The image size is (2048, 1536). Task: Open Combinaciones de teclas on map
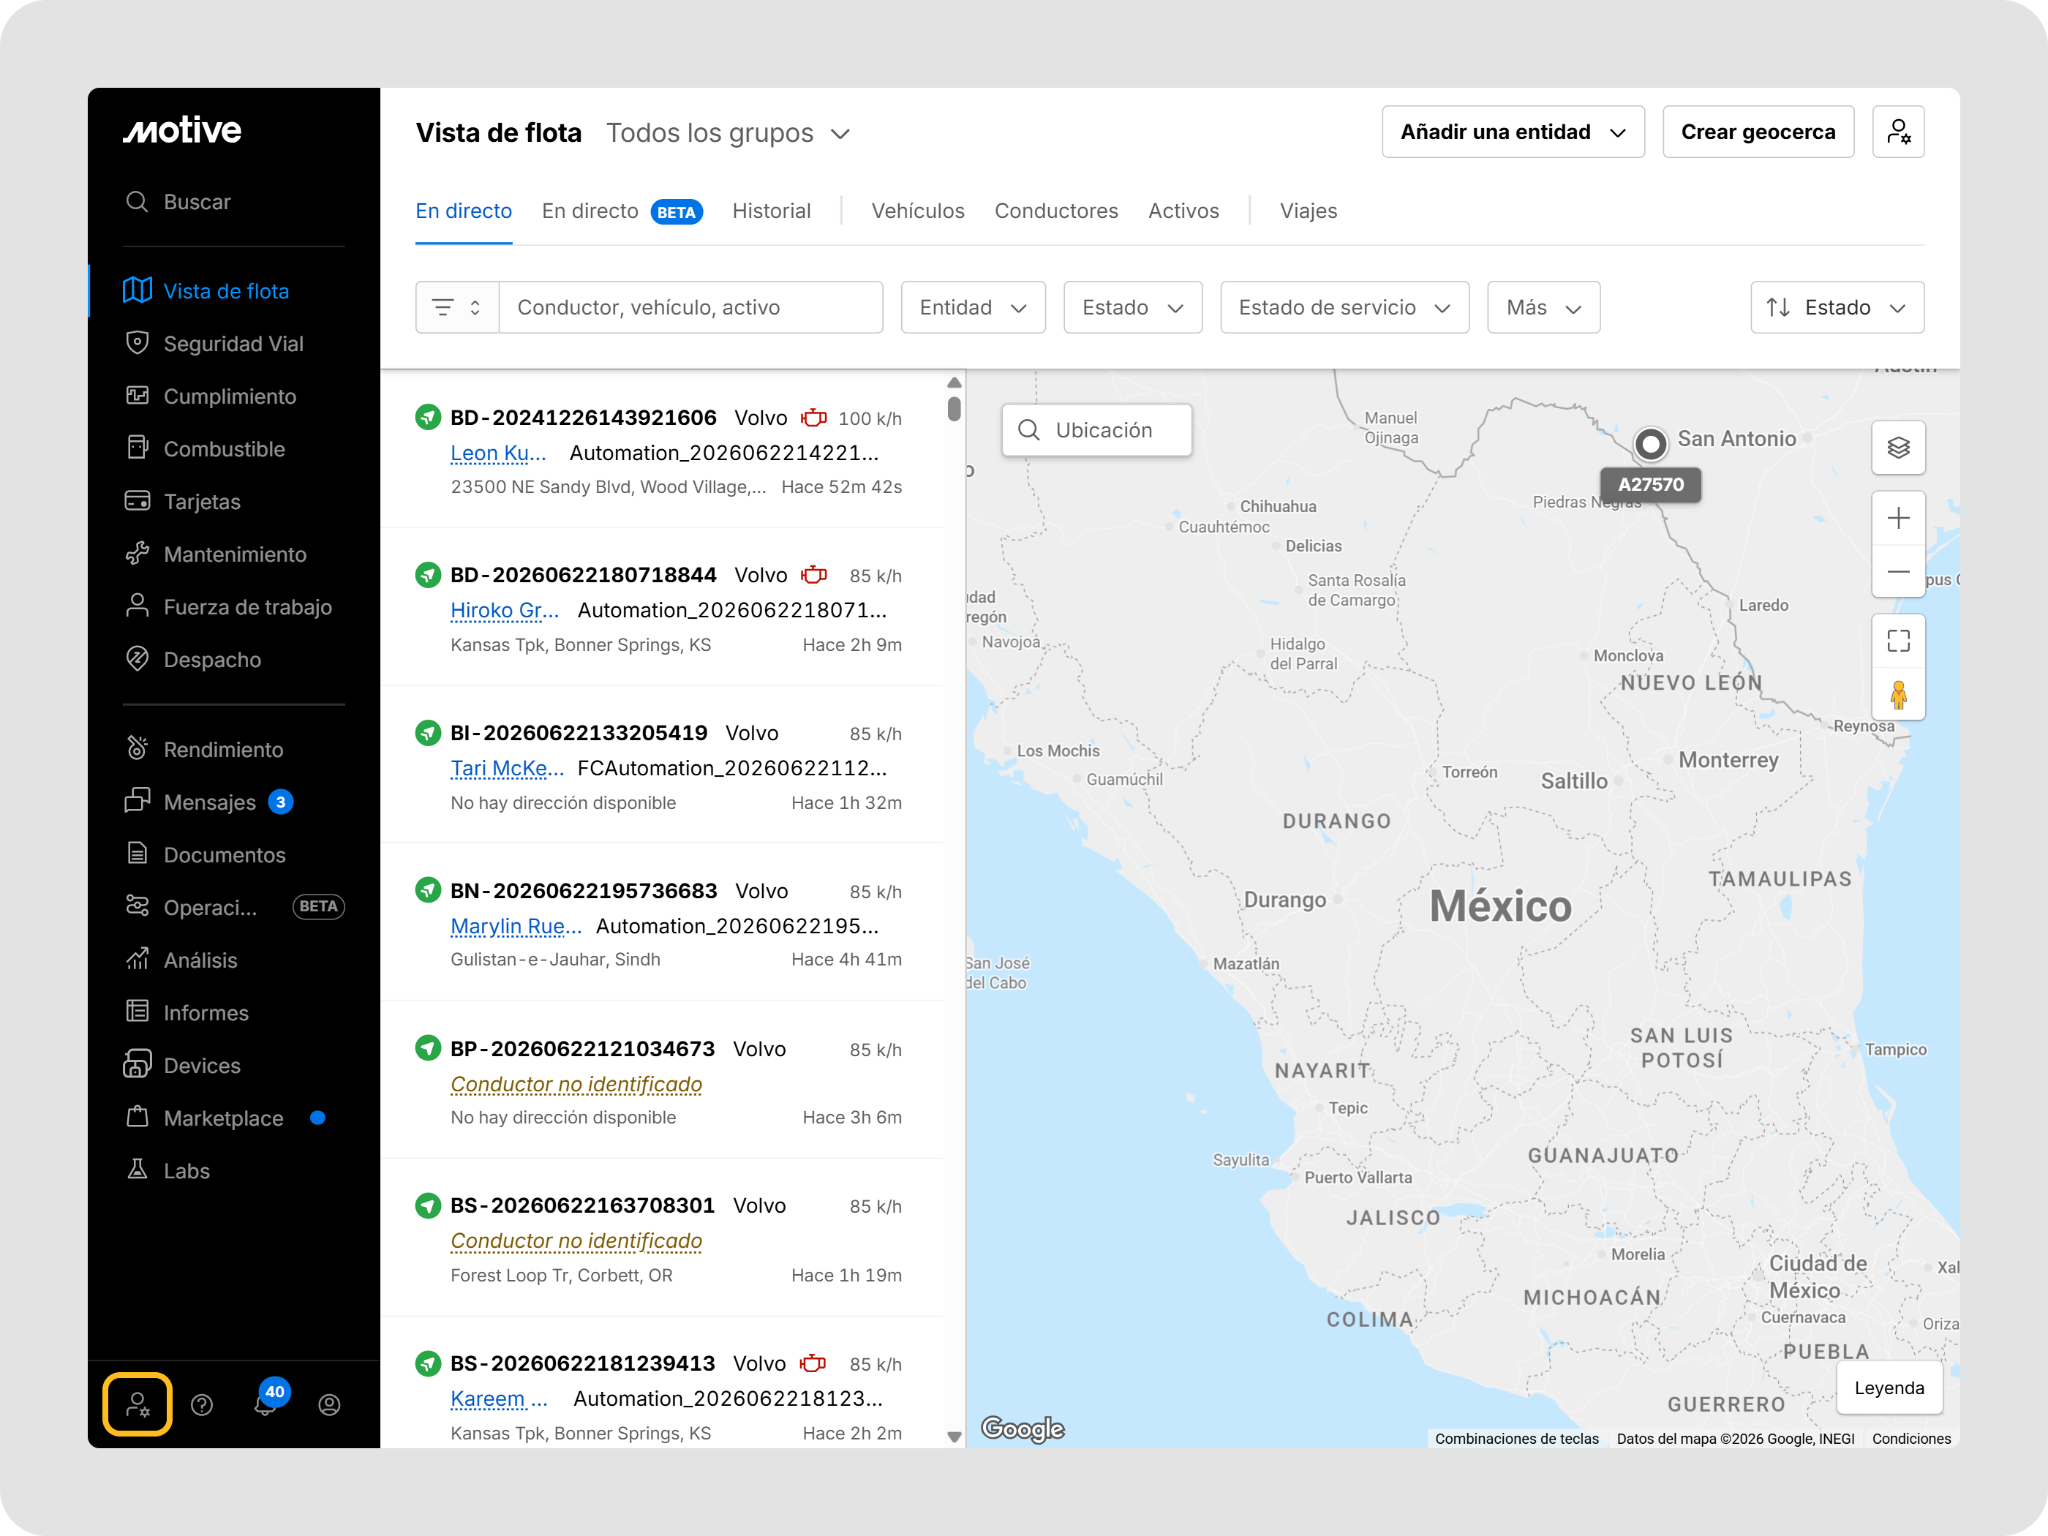(x=1517, y=1439)
